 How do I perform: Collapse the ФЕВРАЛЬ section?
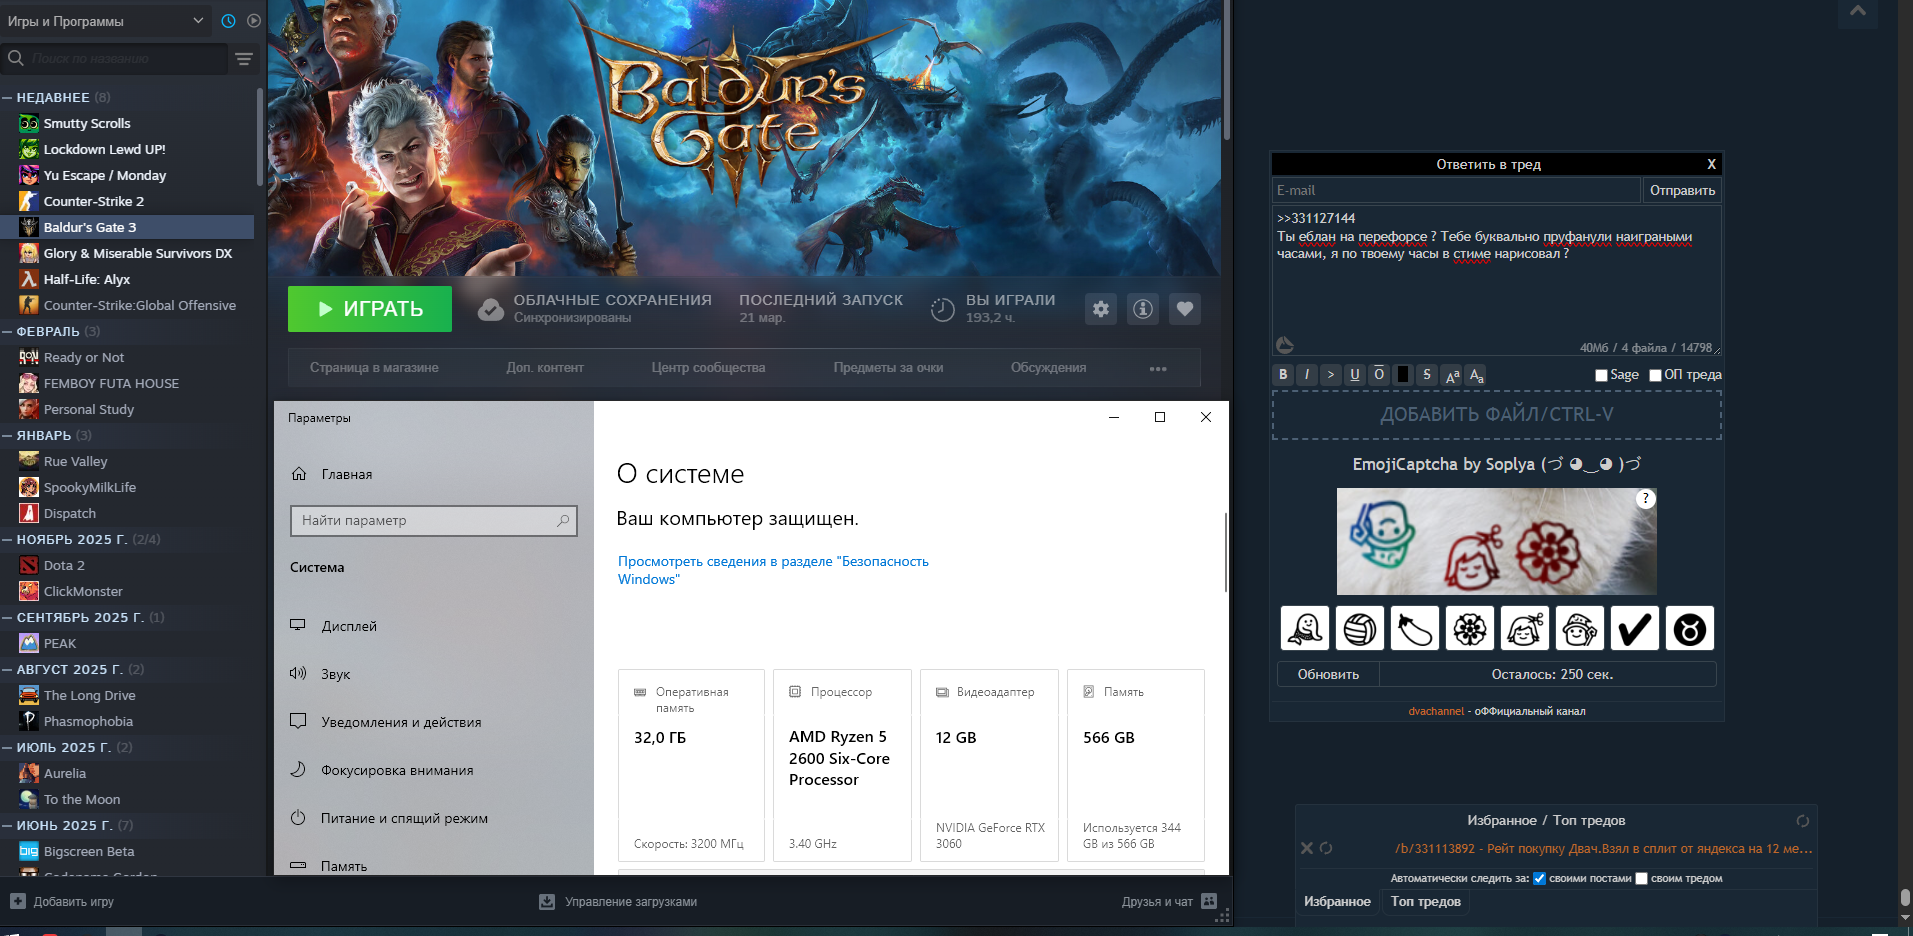point(7,331)
